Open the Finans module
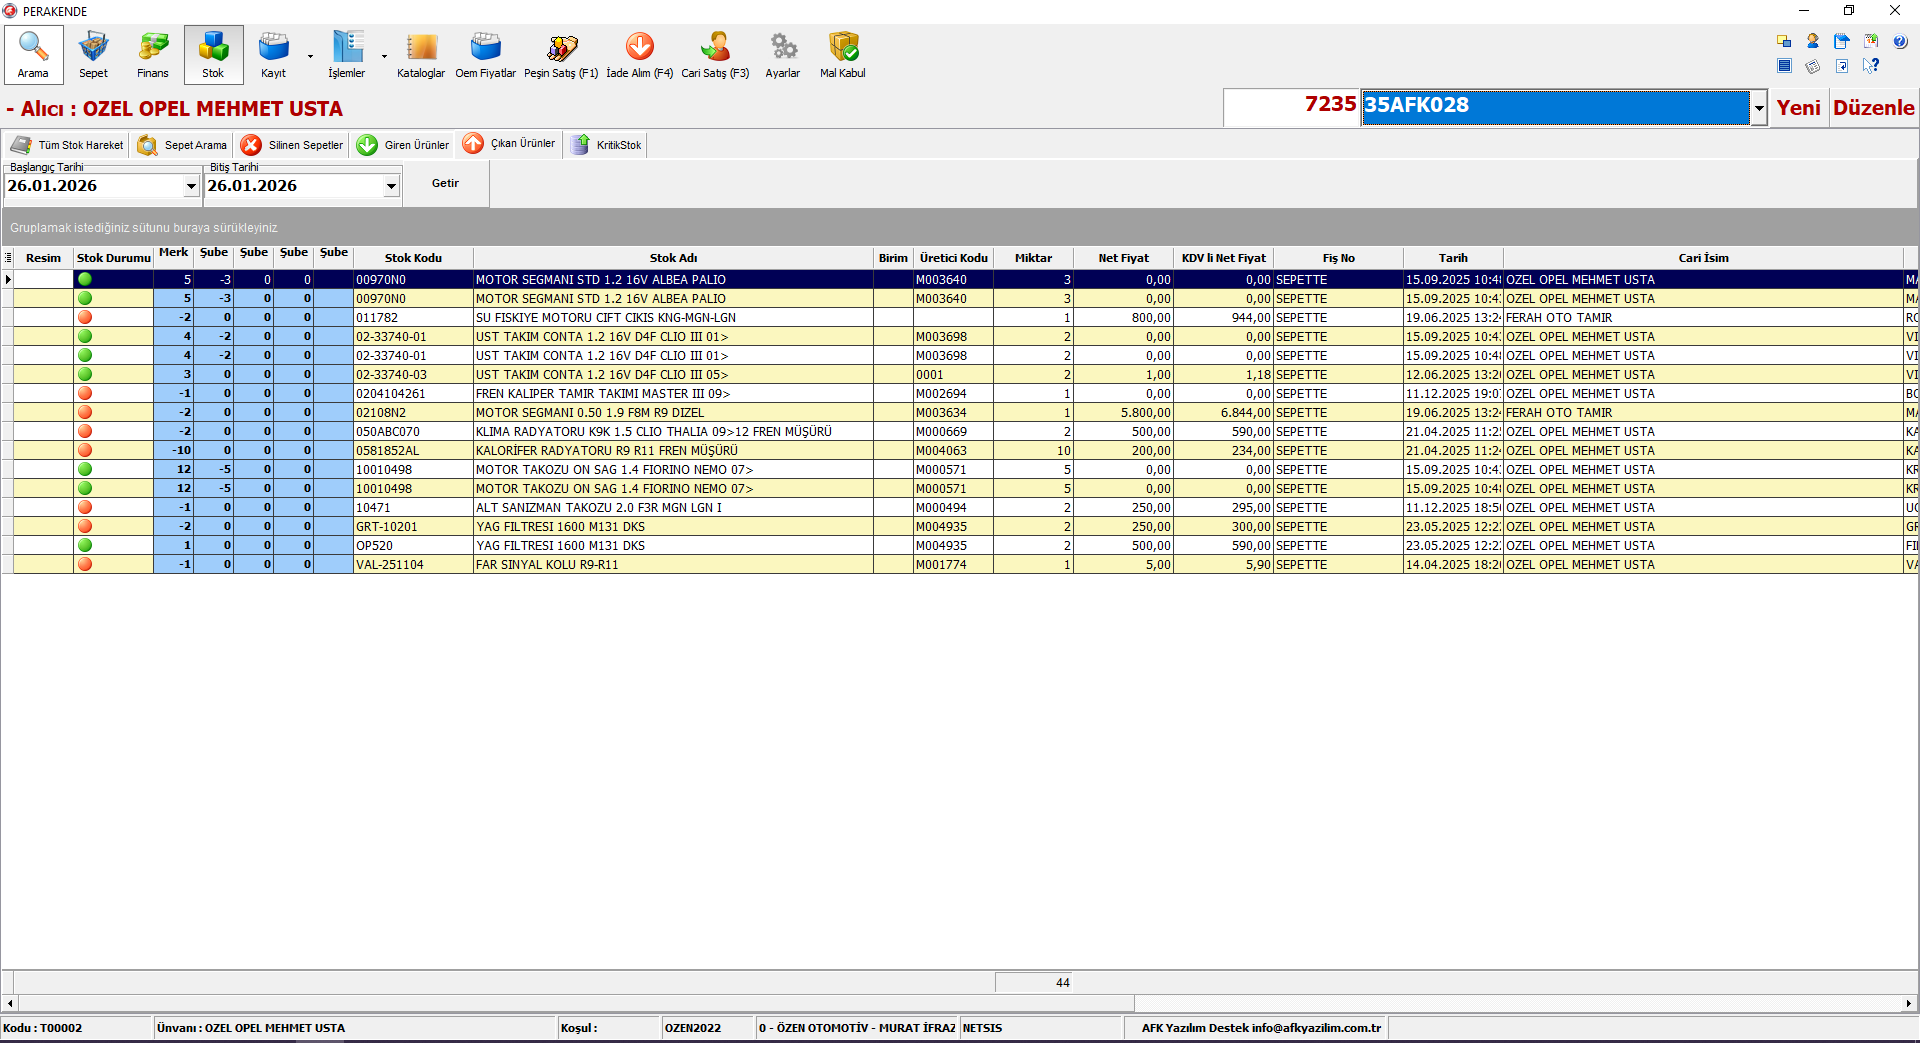The height and width of the screenshot is (1043, 1920). point(153,54)
